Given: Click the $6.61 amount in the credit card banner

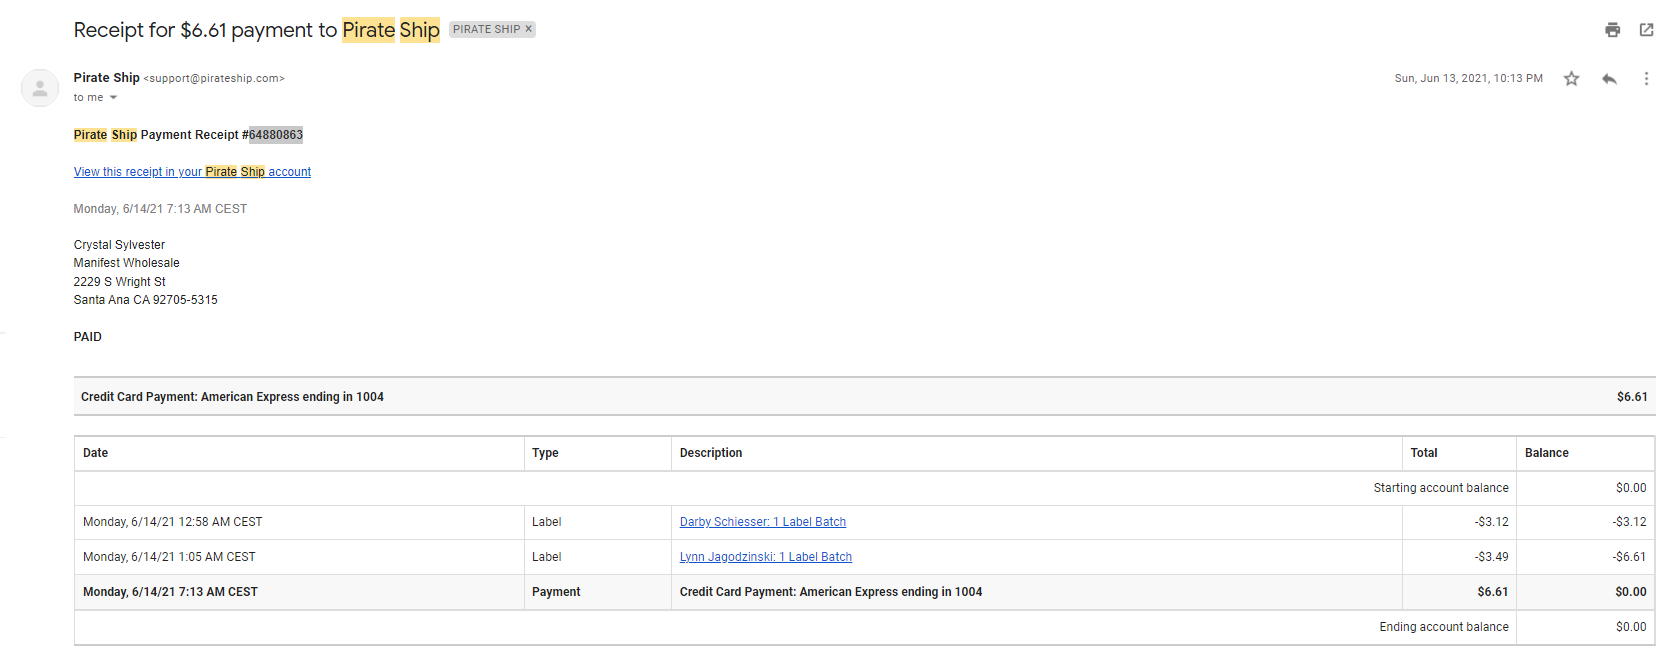Looking at the screenshot, I should 1632,397.
